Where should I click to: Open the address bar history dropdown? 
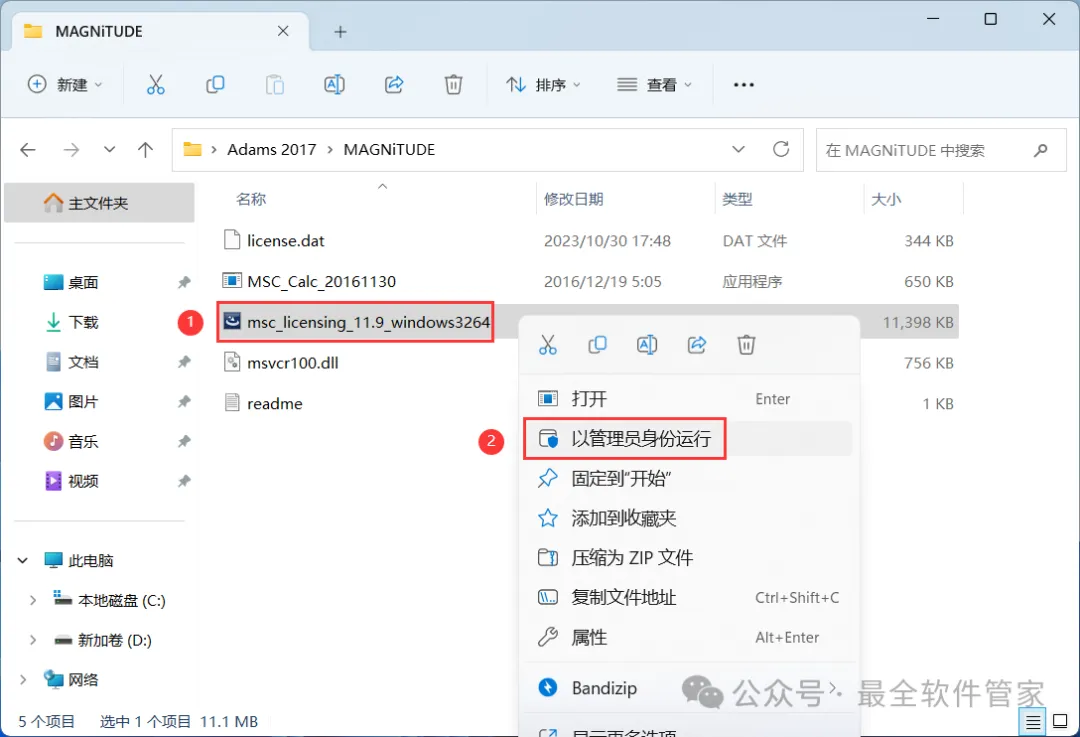[738, 149]
